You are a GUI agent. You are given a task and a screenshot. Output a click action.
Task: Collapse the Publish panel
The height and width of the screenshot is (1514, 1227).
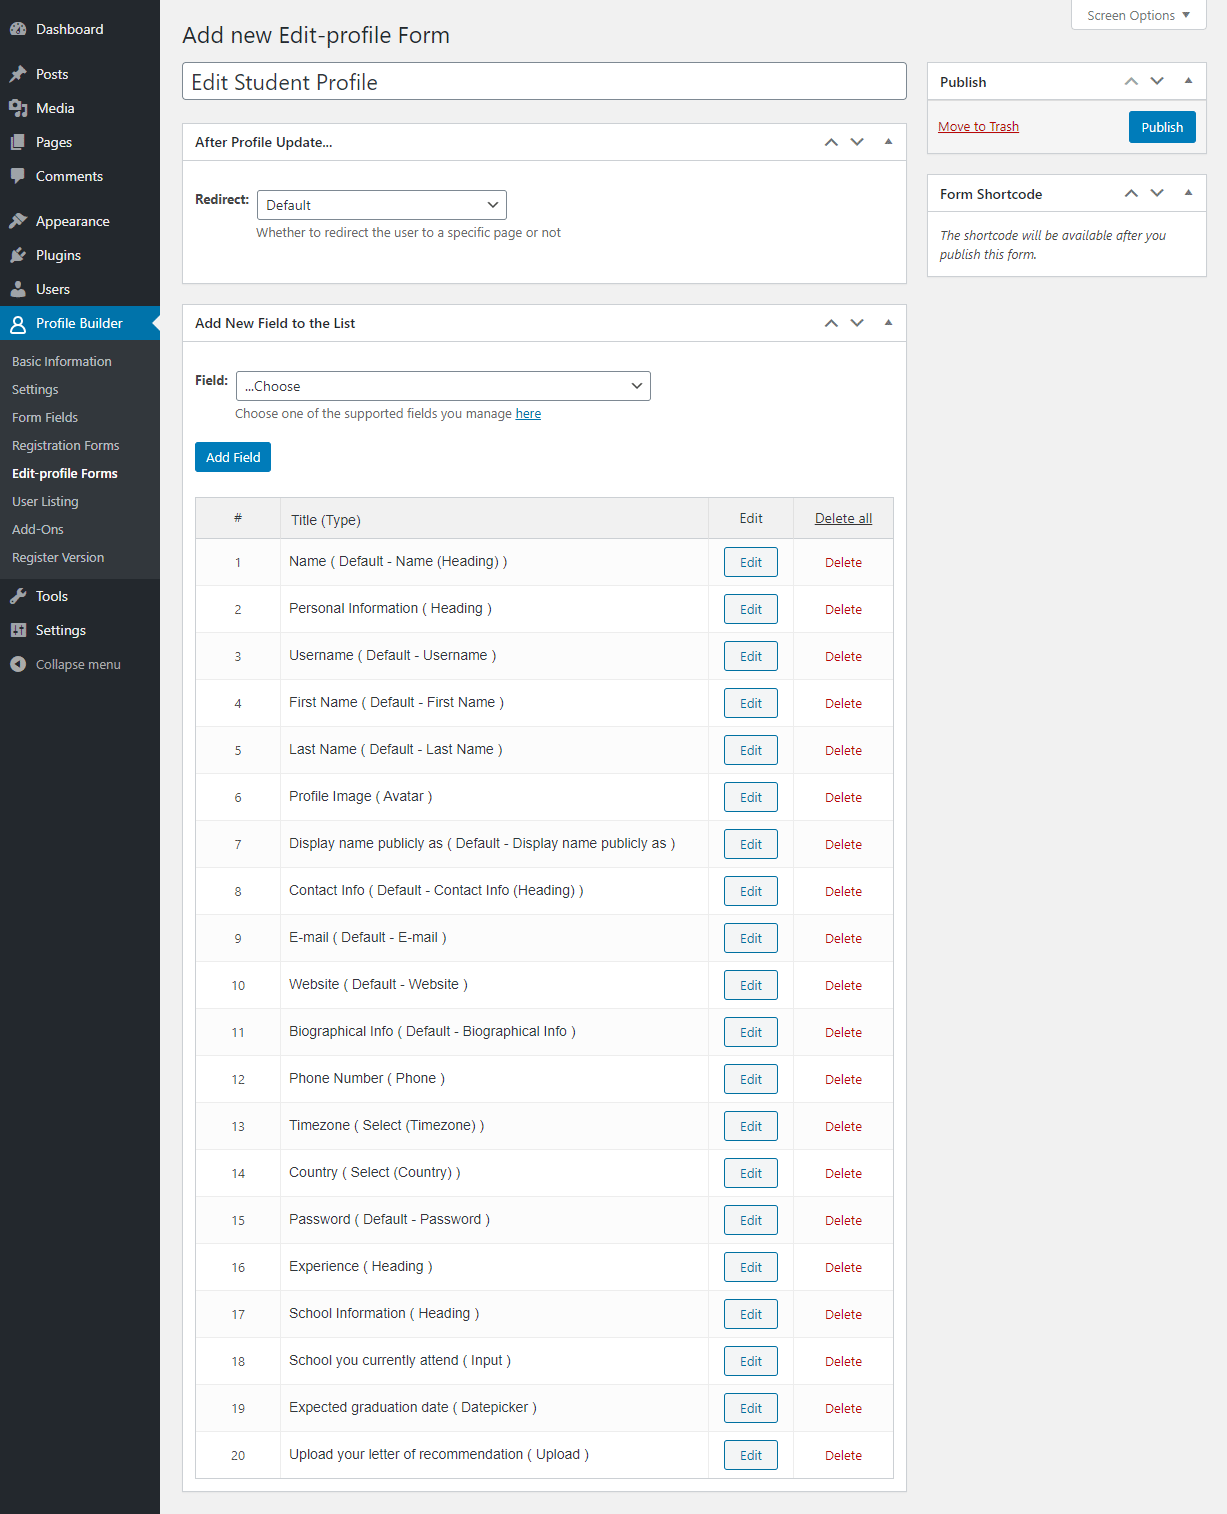point(1188,81)
